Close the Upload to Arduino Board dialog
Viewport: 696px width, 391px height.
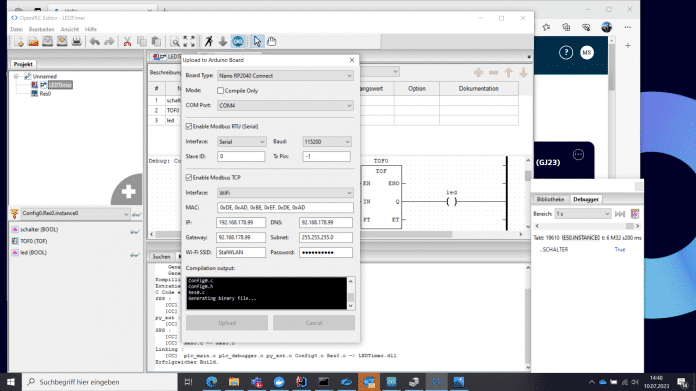tap(352, 60)
